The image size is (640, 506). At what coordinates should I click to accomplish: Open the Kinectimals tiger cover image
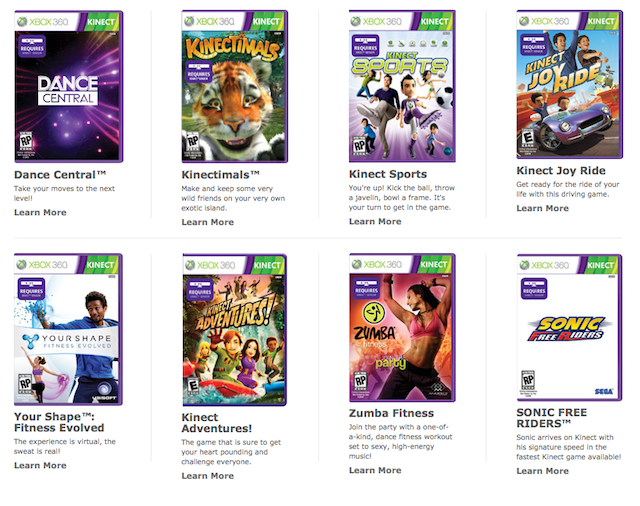[235, 87]
